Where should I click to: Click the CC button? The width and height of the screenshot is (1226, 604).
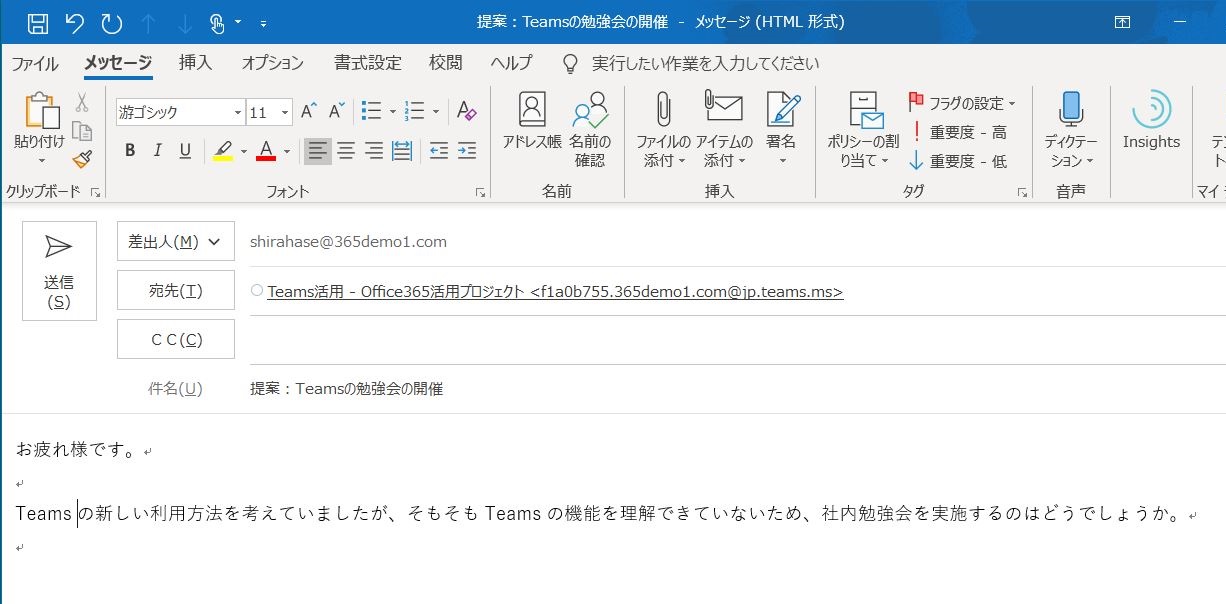[176, 339]
